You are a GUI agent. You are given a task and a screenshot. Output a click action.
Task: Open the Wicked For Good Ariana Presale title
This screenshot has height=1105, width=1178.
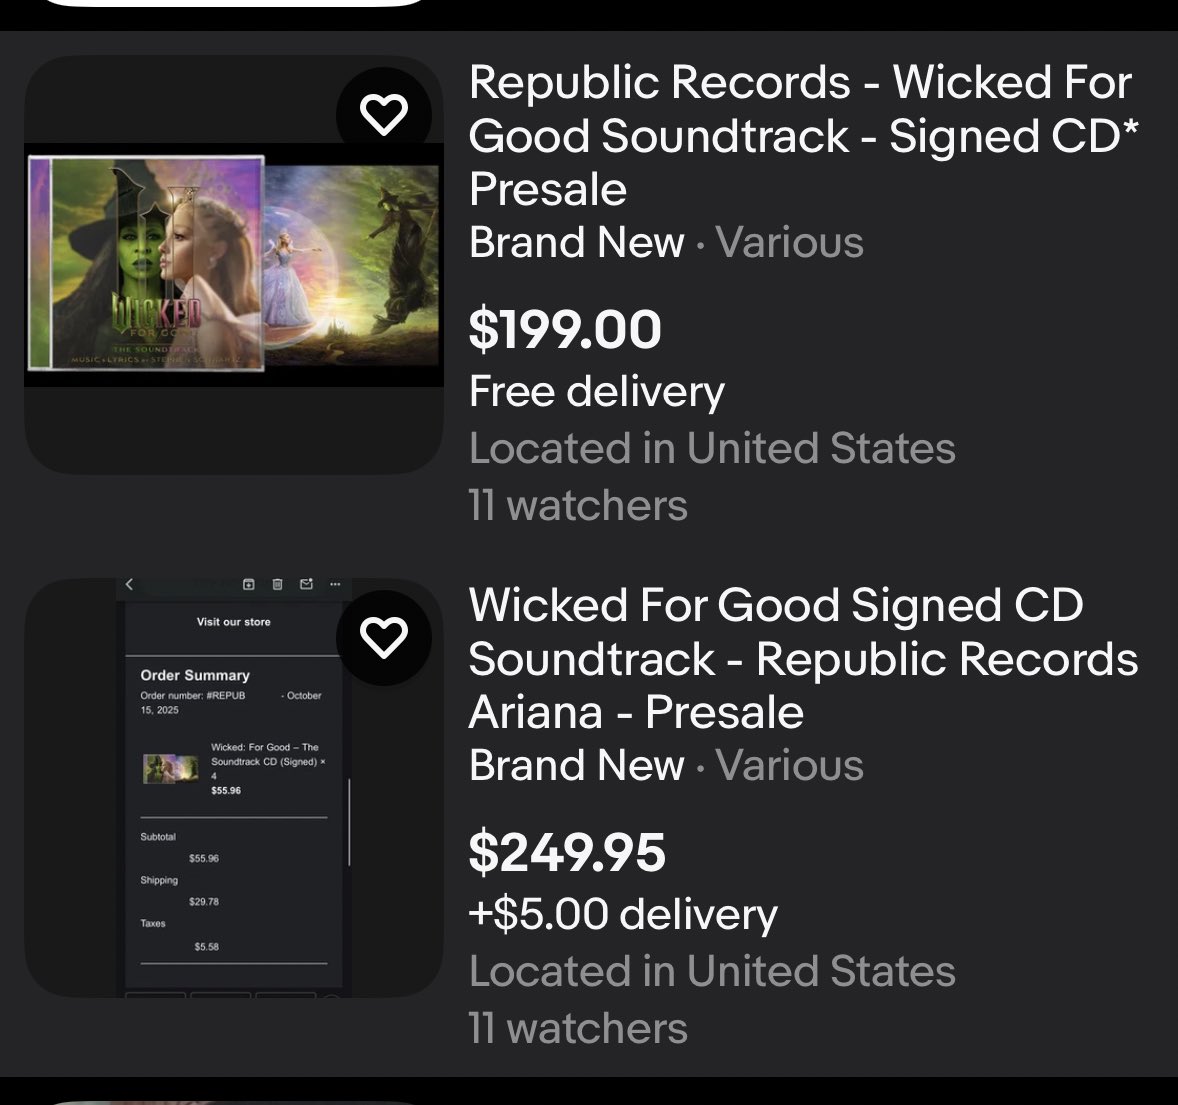coord(803,658)
